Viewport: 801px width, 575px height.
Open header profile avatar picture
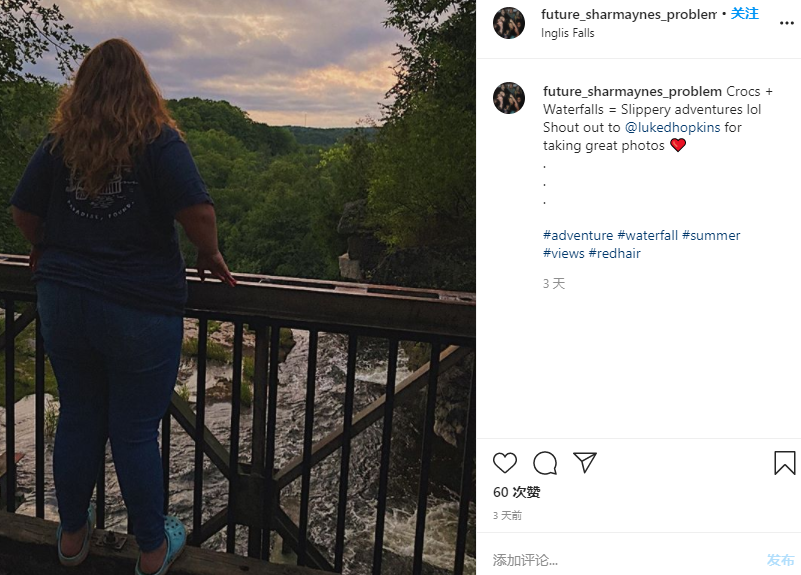click(x=509, y=23)
